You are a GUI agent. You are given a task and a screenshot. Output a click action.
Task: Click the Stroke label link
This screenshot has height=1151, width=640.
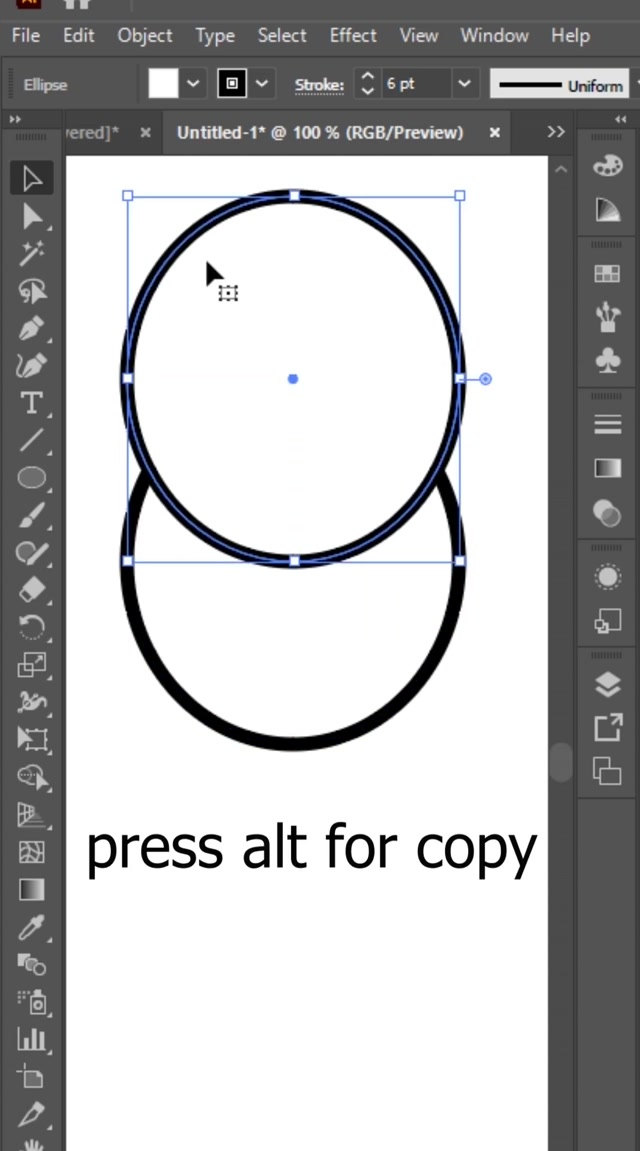tap(319, 85)
